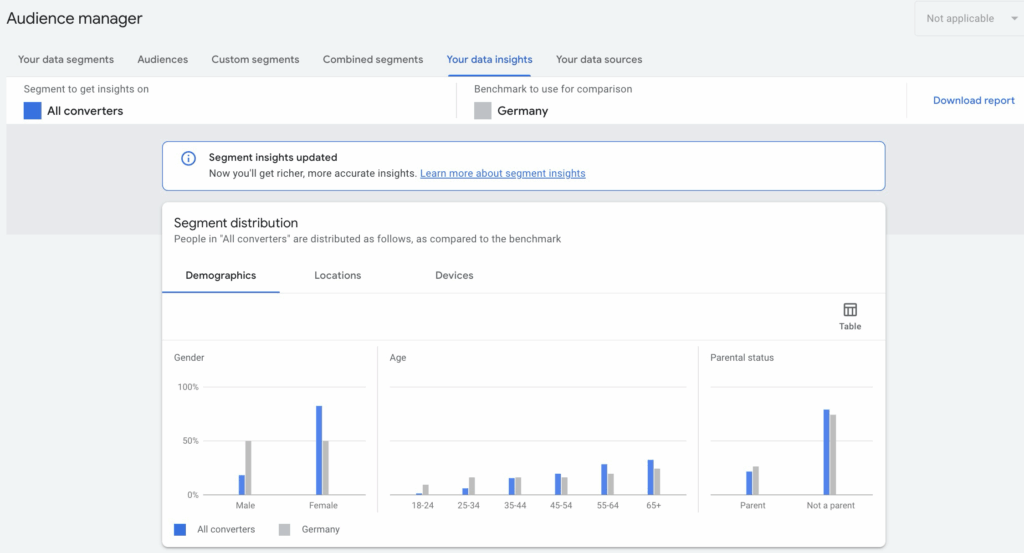The image size is (1024, 553).
Task: Click the Female blue bar in Gender chart
Action: coord(319,450)
